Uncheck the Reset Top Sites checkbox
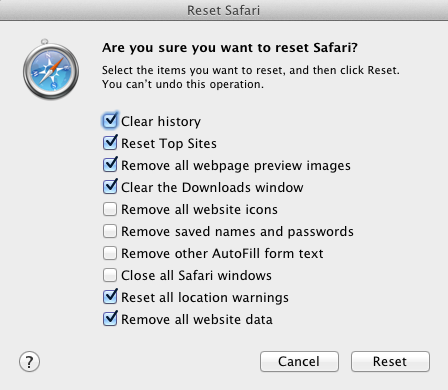Viewport: 448px width, 390px height. pyautogui.click(x=110, y=143)
